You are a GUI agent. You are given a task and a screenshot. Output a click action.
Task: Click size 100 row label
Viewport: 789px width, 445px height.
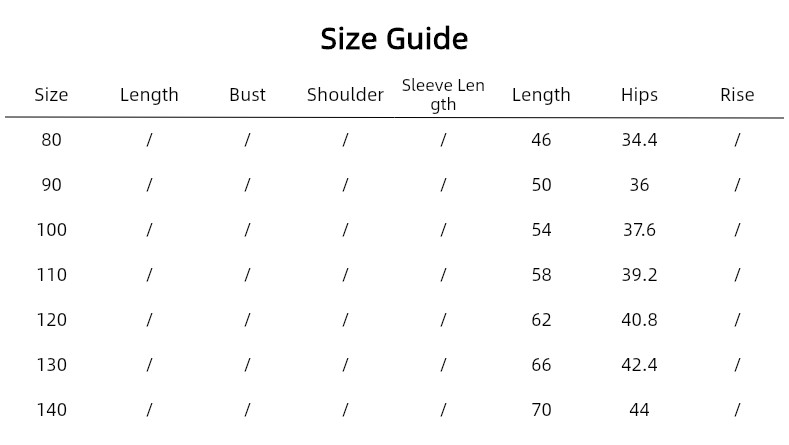click(51, 230)
